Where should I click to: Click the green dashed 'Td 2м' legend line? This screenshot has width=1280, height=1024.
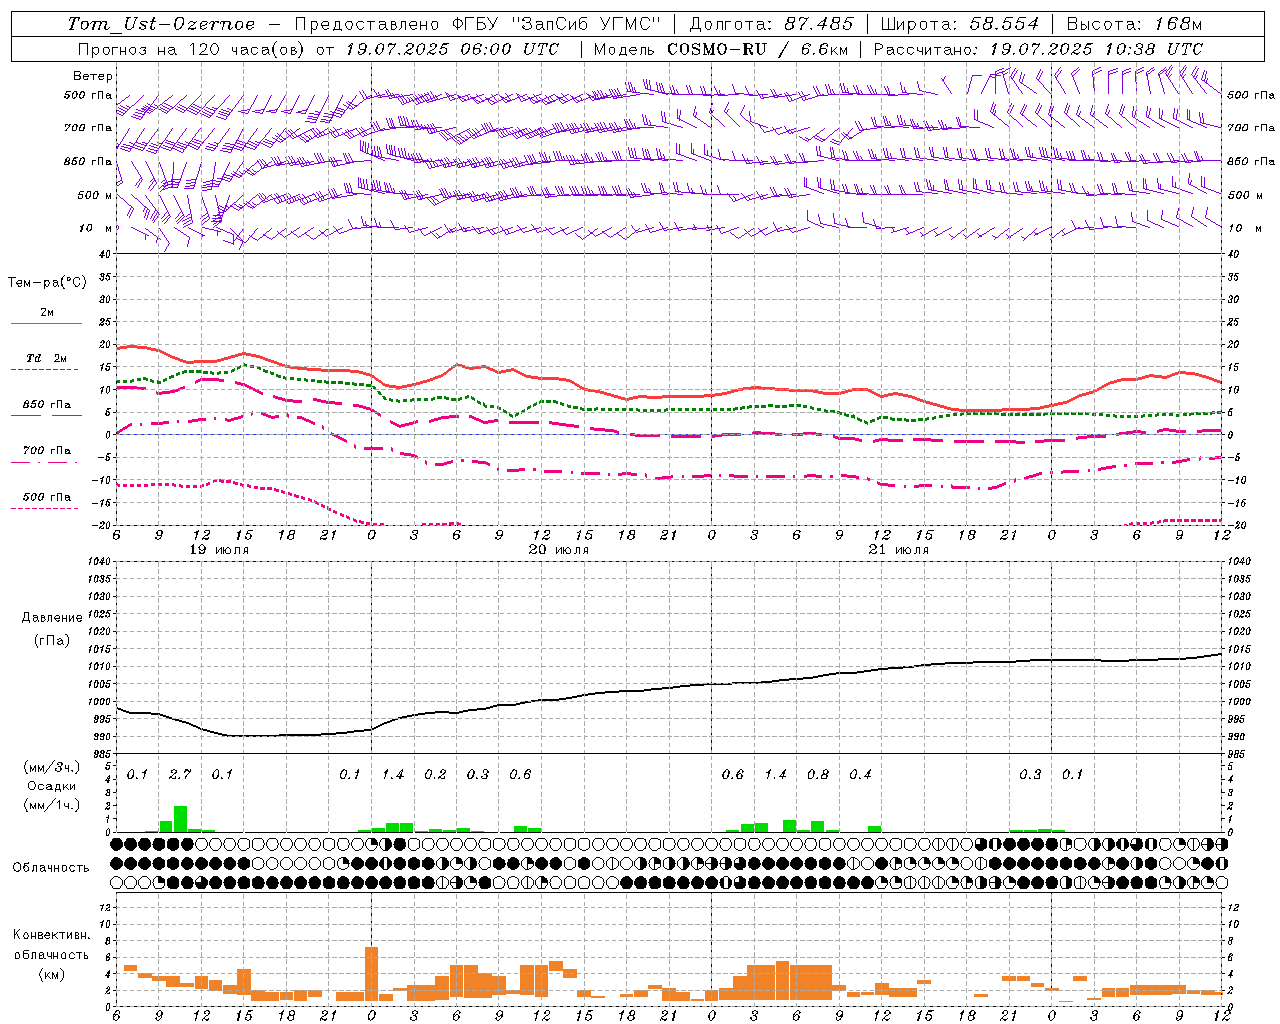[x=46, y=369]
